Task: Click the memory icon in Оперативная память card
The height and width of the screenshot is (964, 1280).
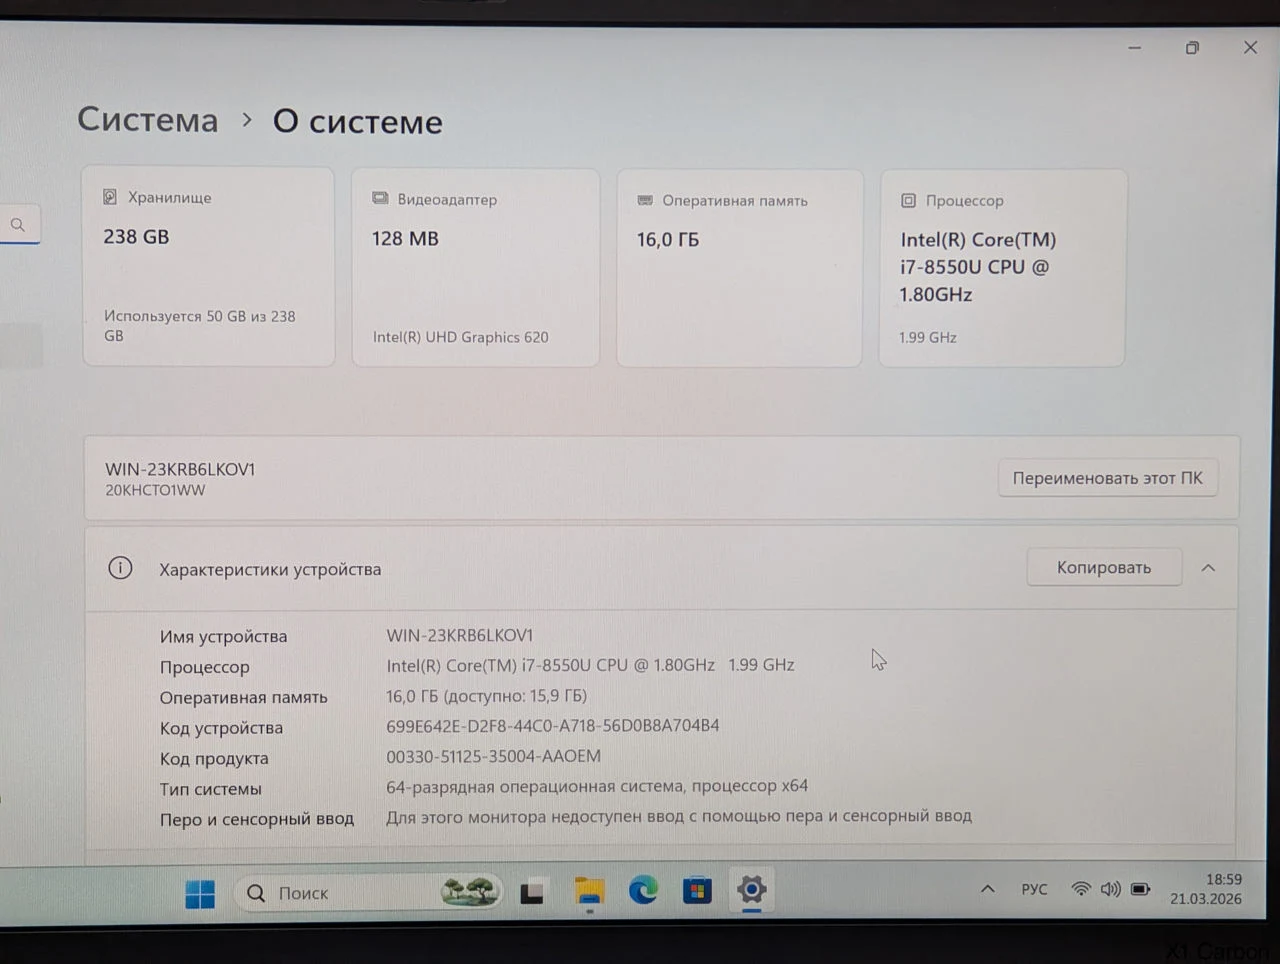Action: click(x=645, y=200)
